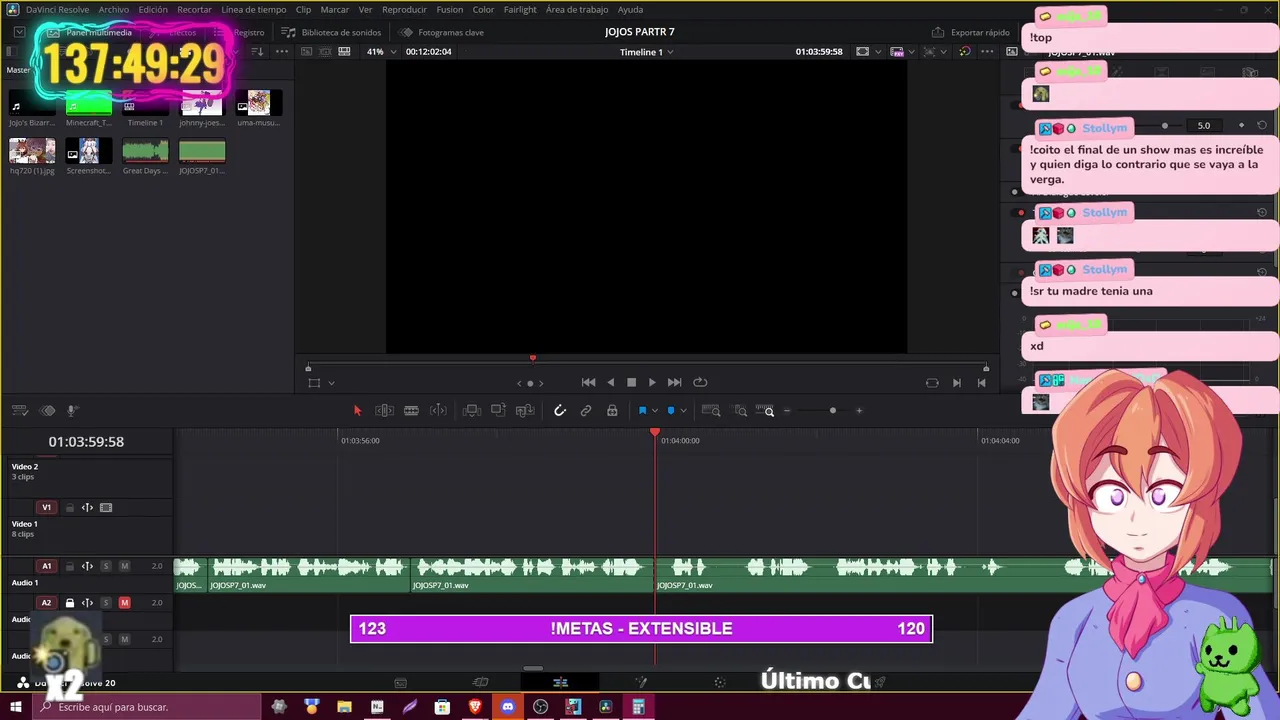Open flag color dropdown arrow
Image resolution: width=1280 pixels, height=720 pixels.
point(655,411)
